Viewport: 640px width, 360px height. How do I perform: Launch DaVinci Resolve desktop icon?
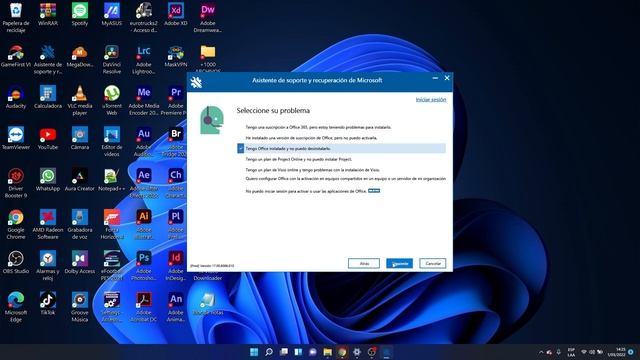coord(111,59)
